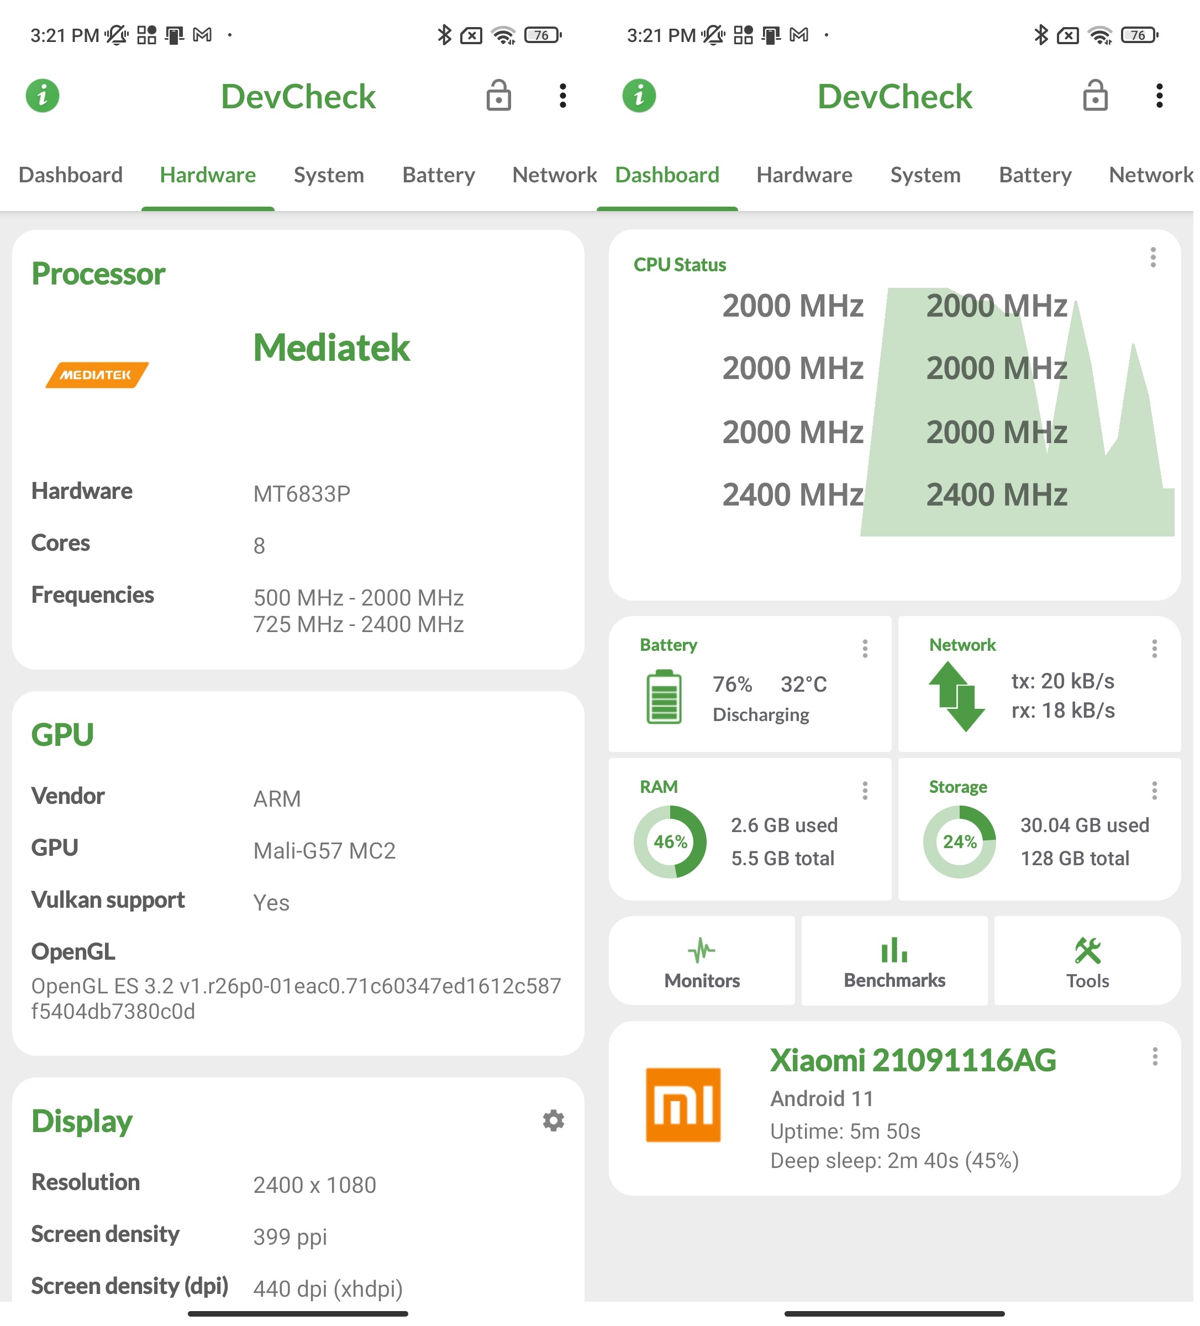
Task: Click the RAM 46% usage ring
Action: coord(668,841)
